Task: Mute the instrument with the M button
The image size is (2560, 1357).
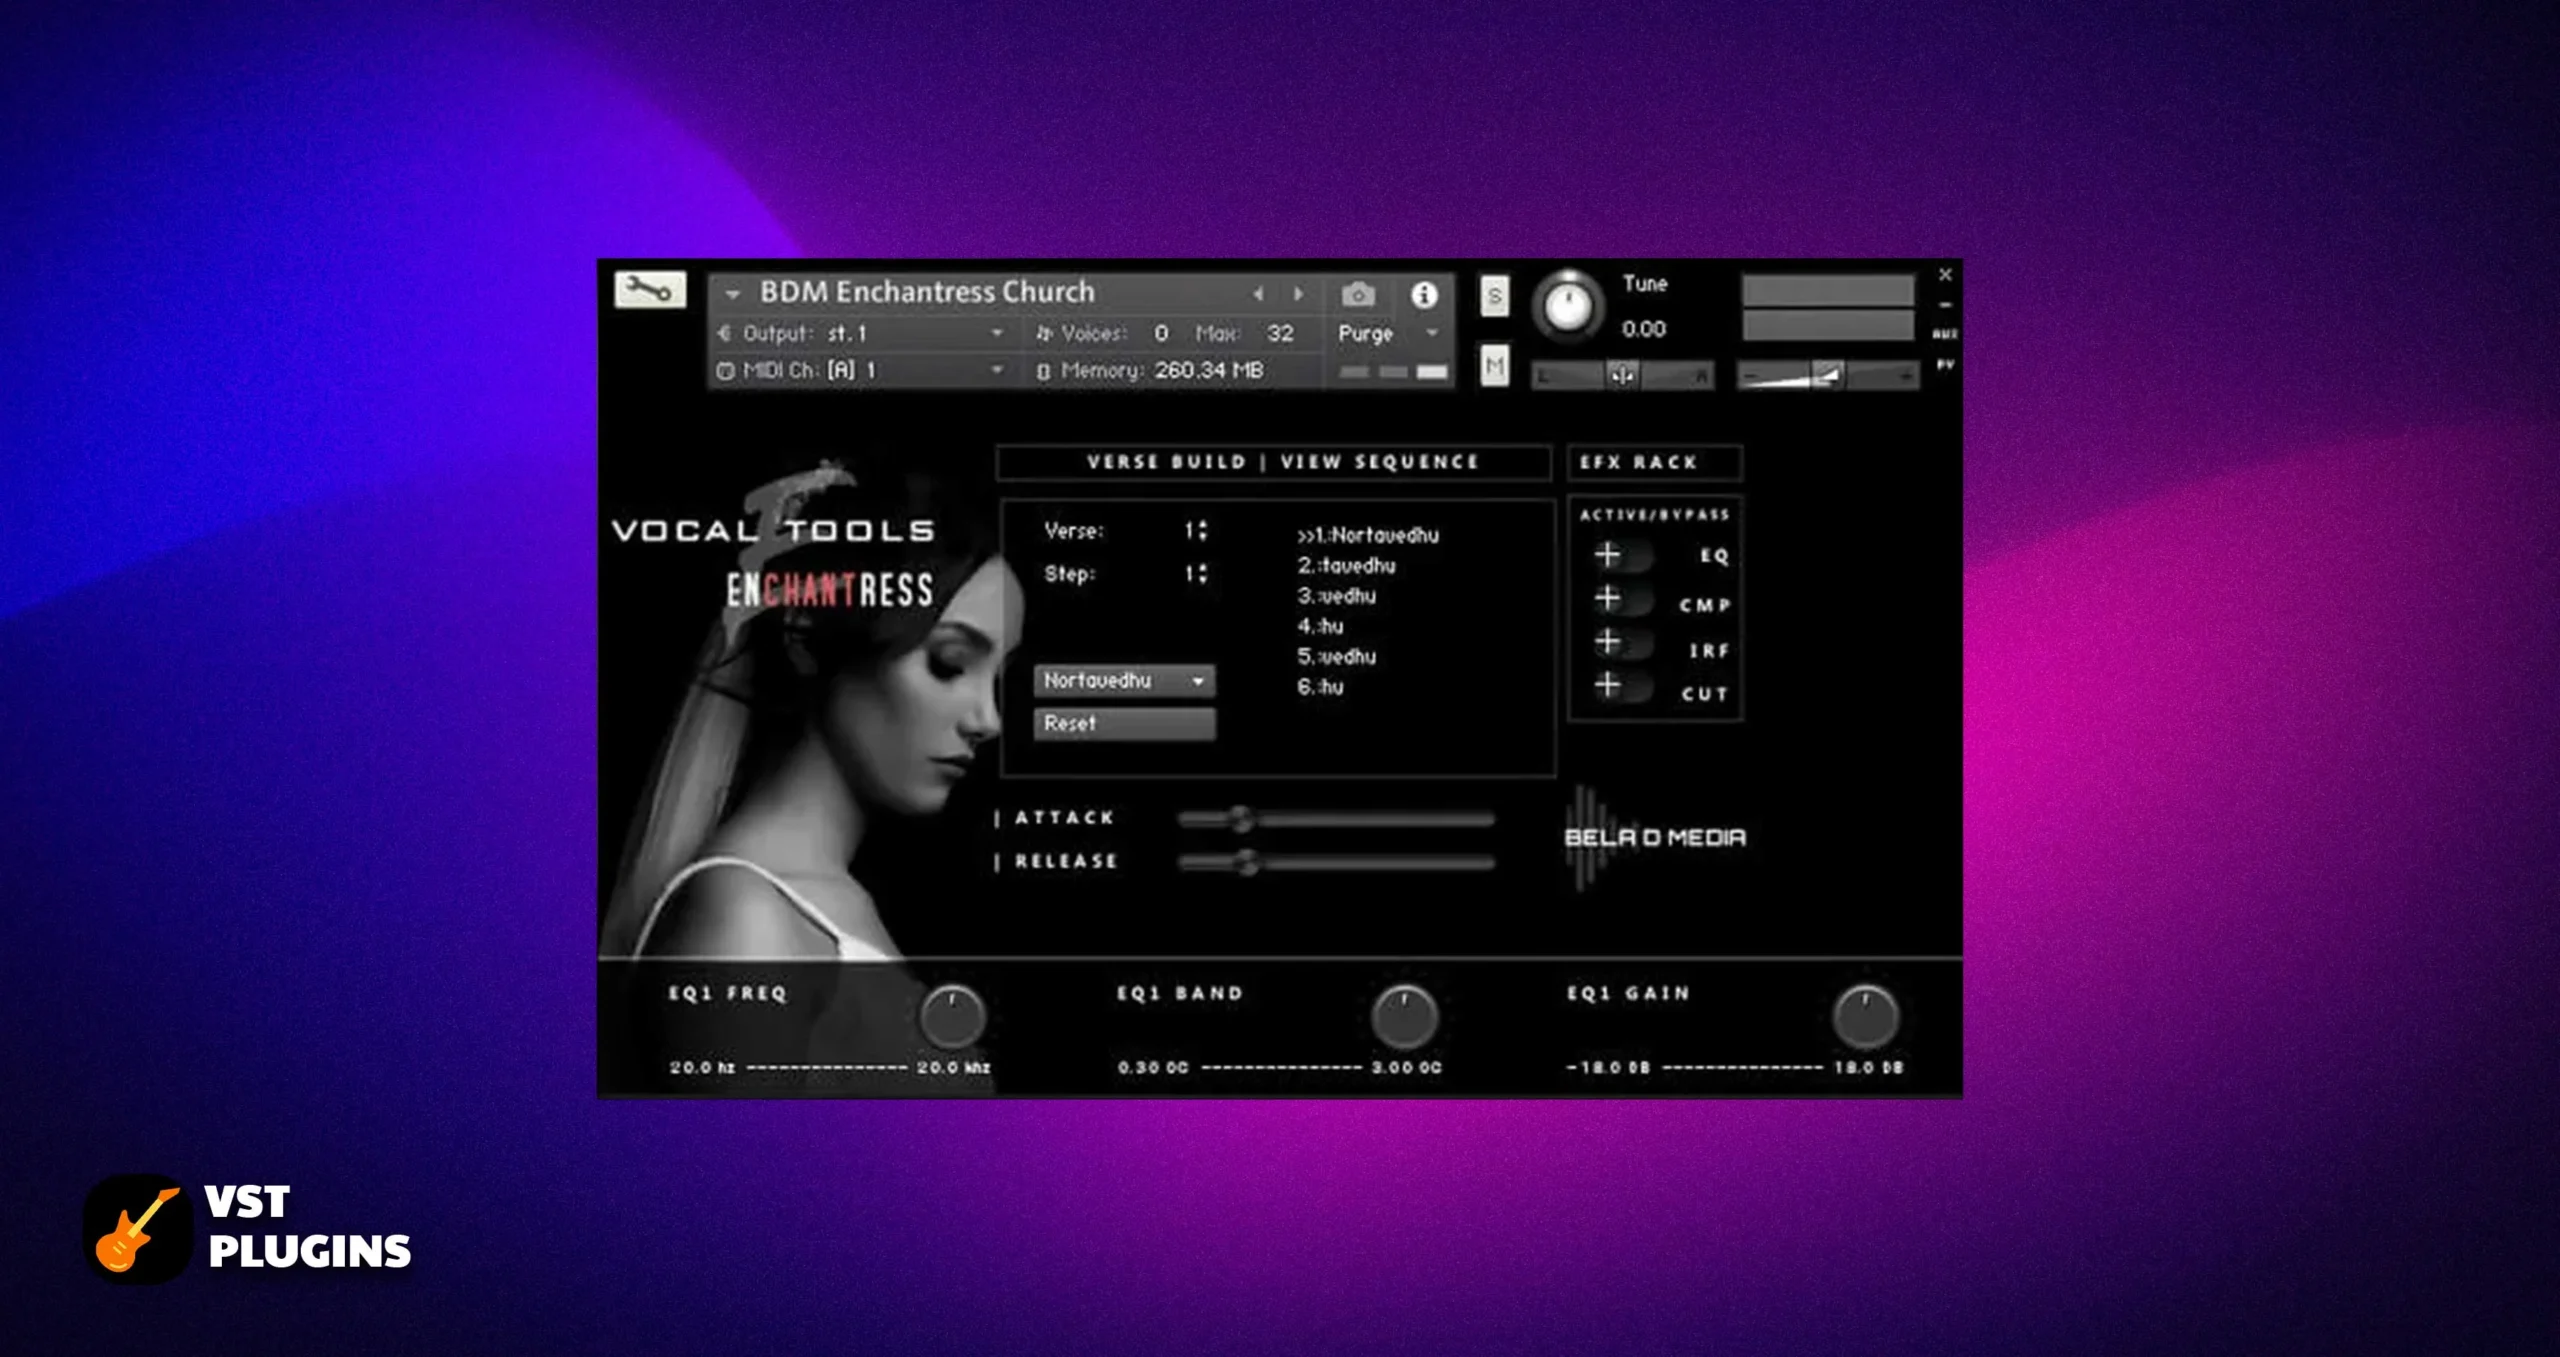Action: [1494, 366]
